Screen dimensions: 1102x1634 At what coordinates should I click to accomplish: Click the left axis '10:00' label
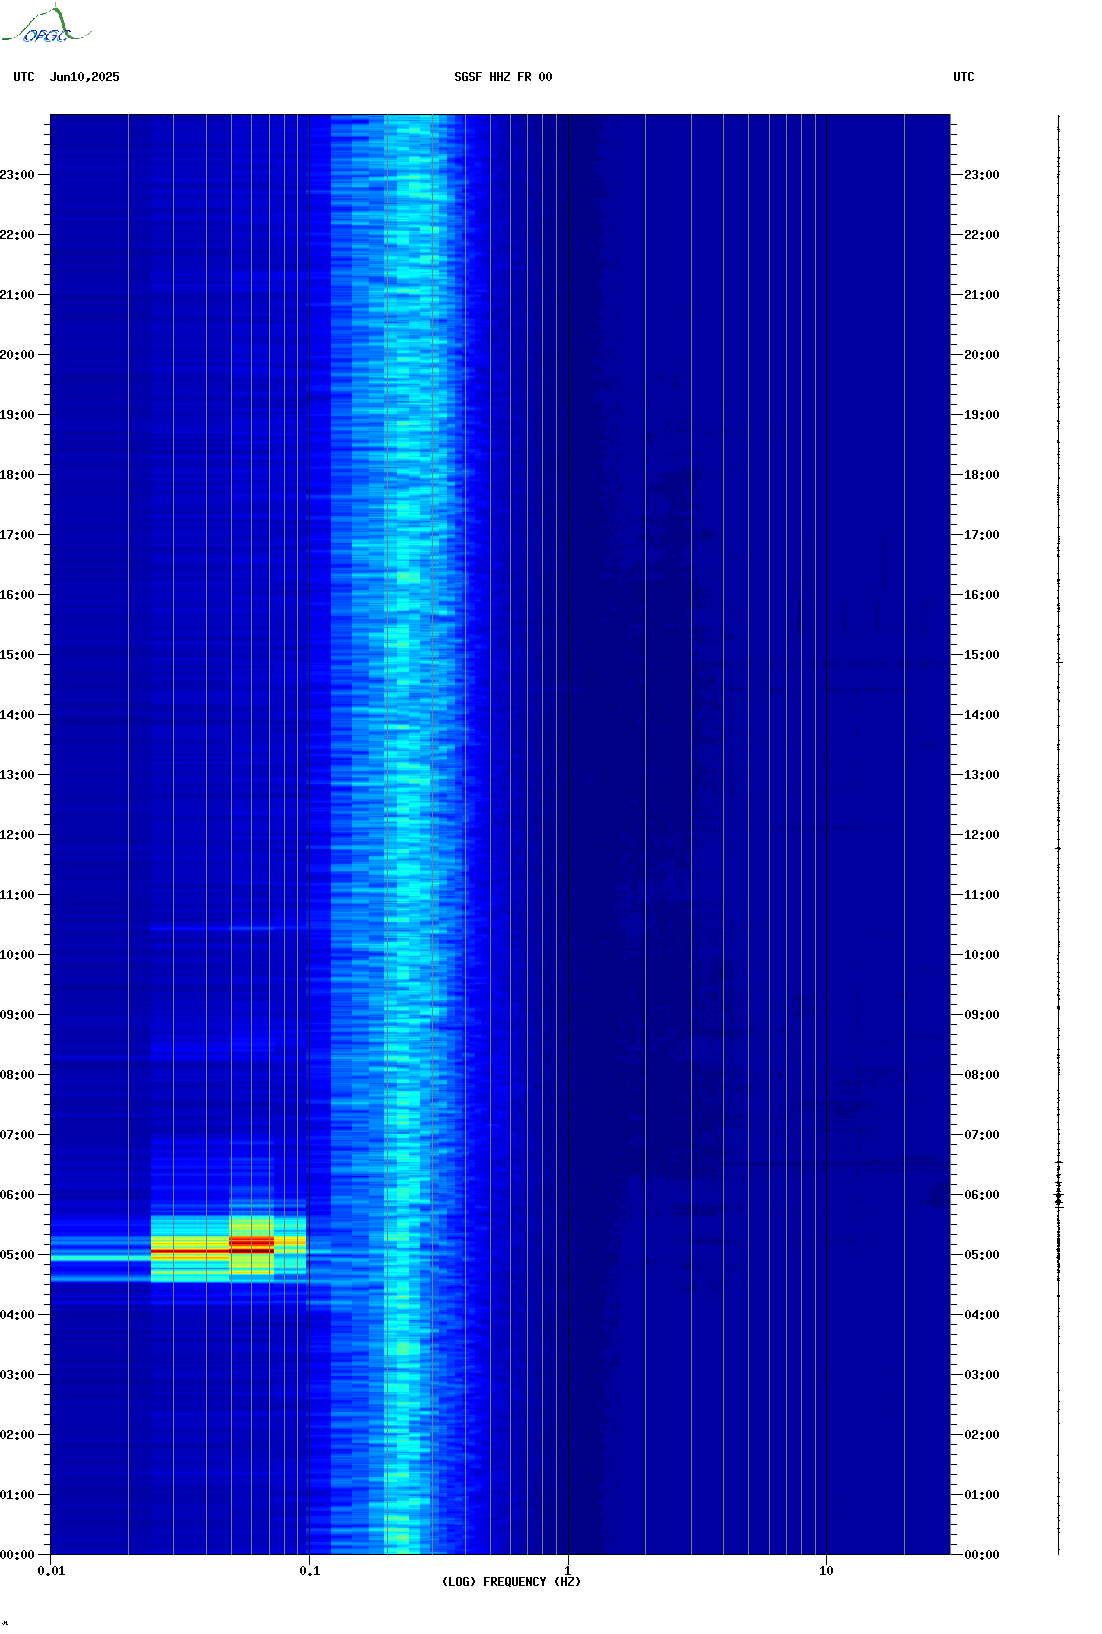point(17,955)
